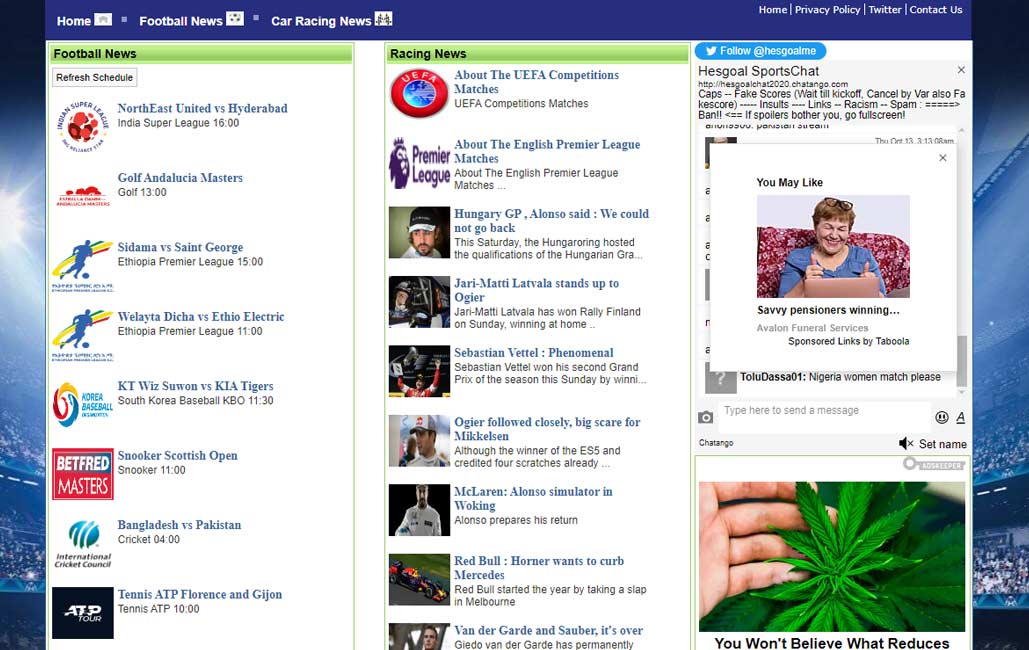The height and width of the screenshot is (650, 1029).
Task: Click the Refresh Schedule button
Action: pyautogui.click(x=94, y=77)
